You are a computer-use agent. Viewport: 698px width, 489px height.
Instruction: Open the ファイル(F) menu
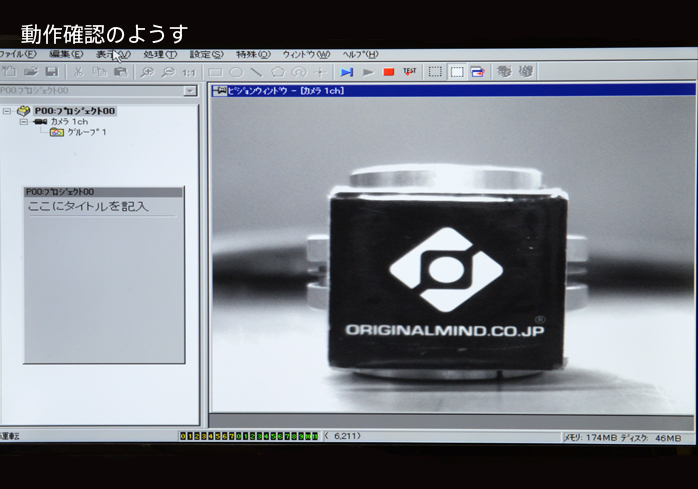coord(17,54)
